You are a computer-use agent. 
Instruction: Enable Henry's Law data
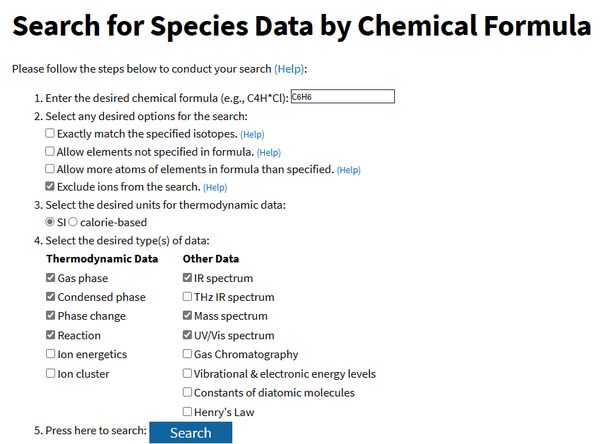(188, 412)
